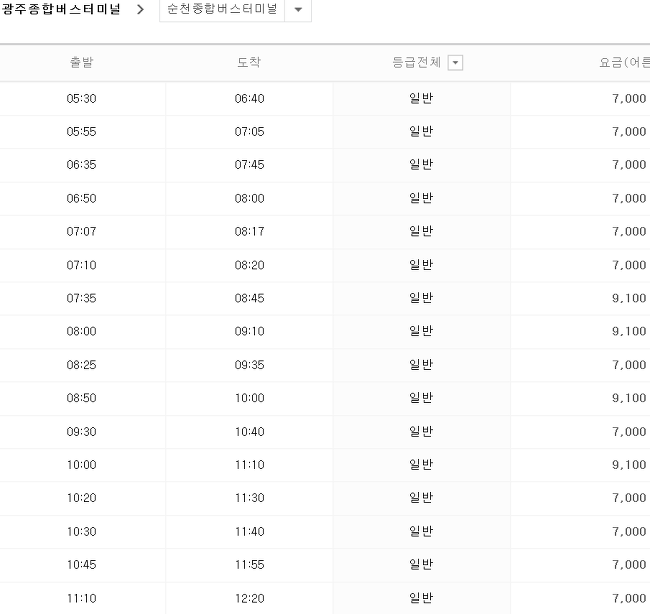Click the 9,100 fare for 07:35 departure
Image resolution: width=650 pixels, height=614 pixels.
[629, 299]
